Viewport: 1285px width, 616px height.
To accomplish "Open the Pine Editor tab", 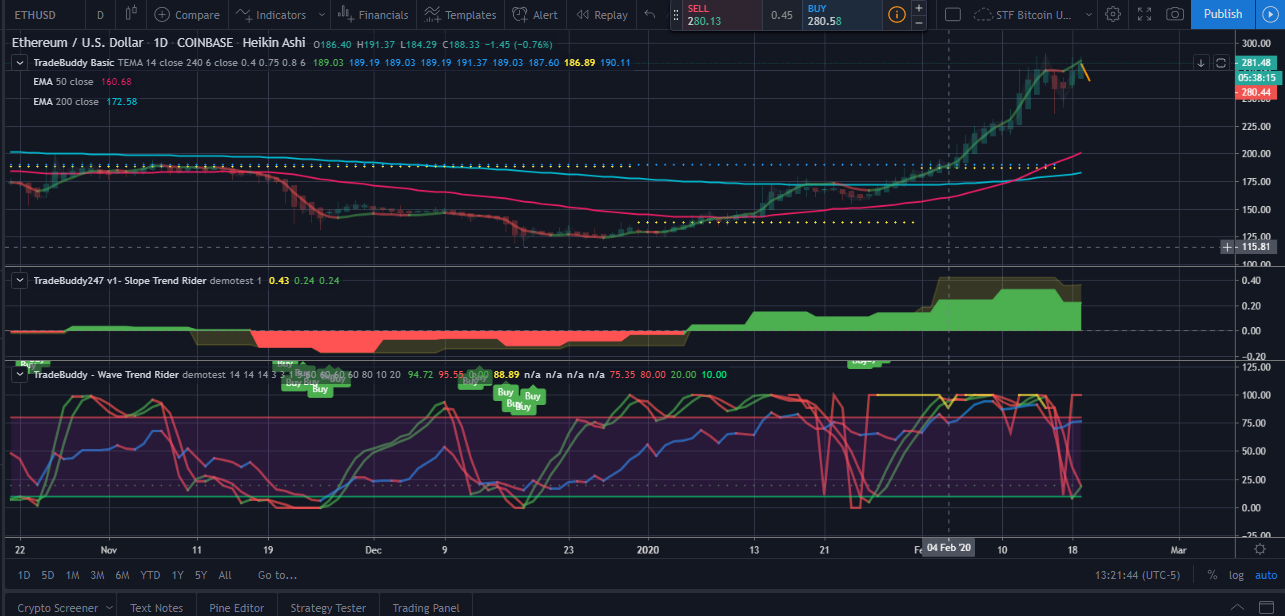I will pos(236,607).
